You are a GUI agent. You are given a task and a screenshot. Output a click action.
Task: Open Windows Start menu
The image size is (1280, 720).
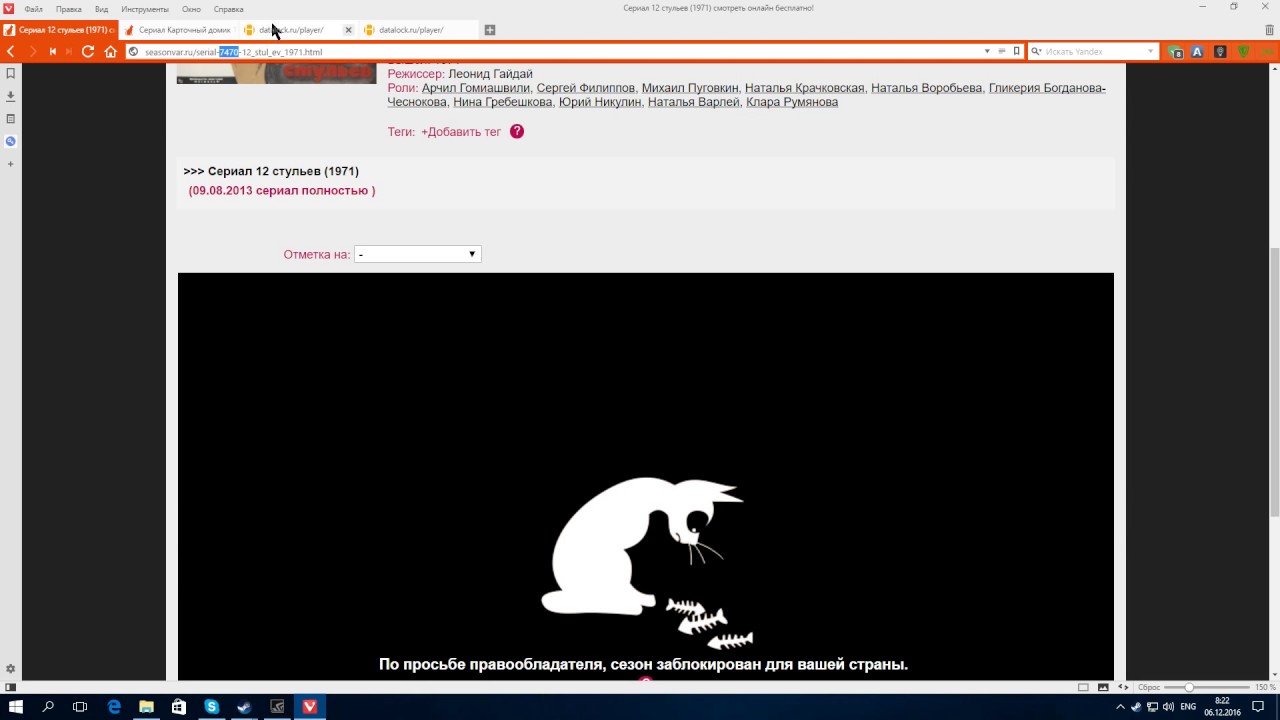[16, 707]
